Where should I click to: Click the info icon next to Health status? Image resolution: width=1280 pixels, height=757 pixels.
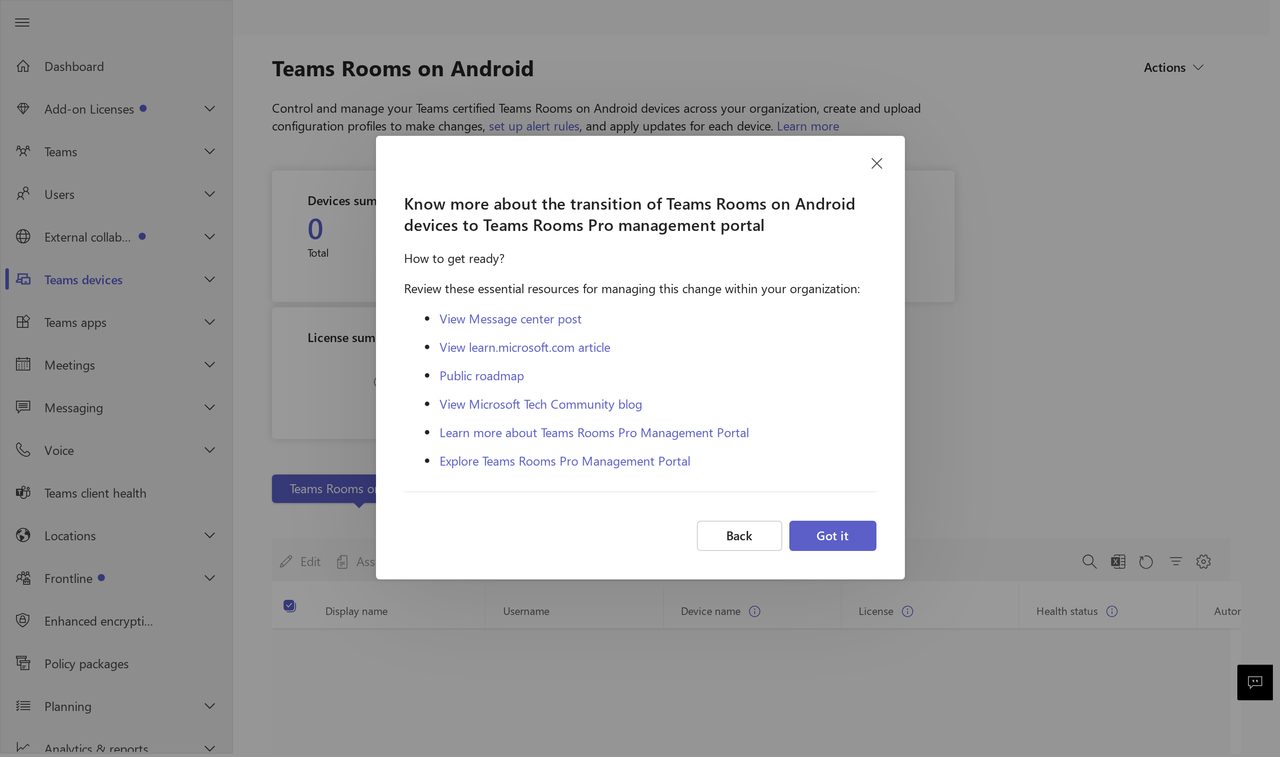pos(1112,611)
